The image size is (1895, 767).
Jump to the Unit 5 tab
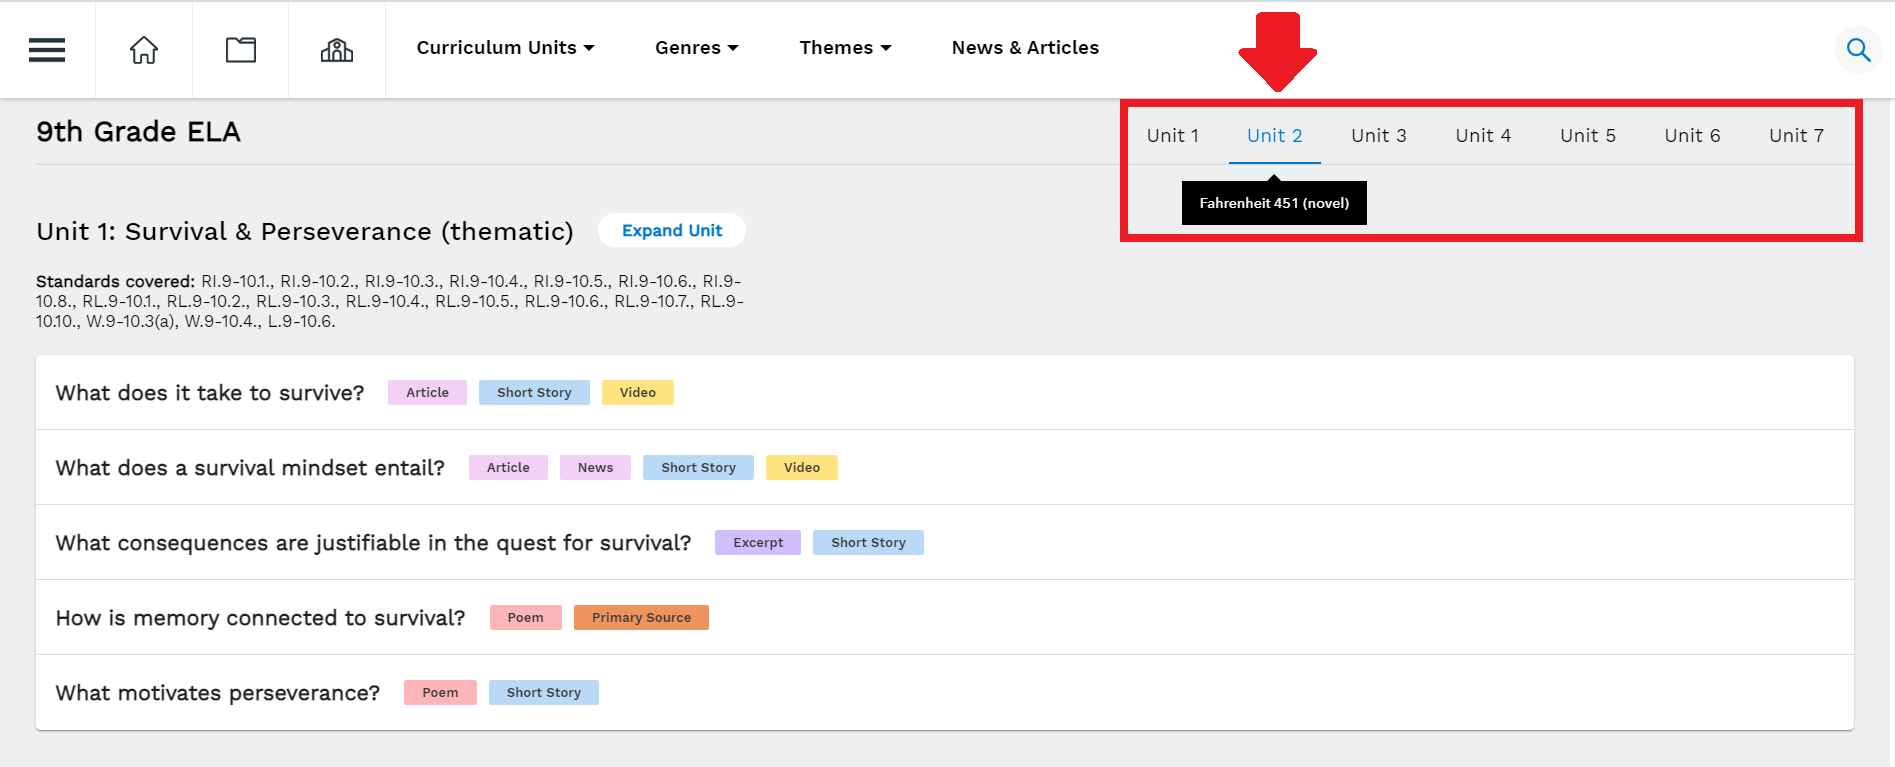click(1587, 136)
